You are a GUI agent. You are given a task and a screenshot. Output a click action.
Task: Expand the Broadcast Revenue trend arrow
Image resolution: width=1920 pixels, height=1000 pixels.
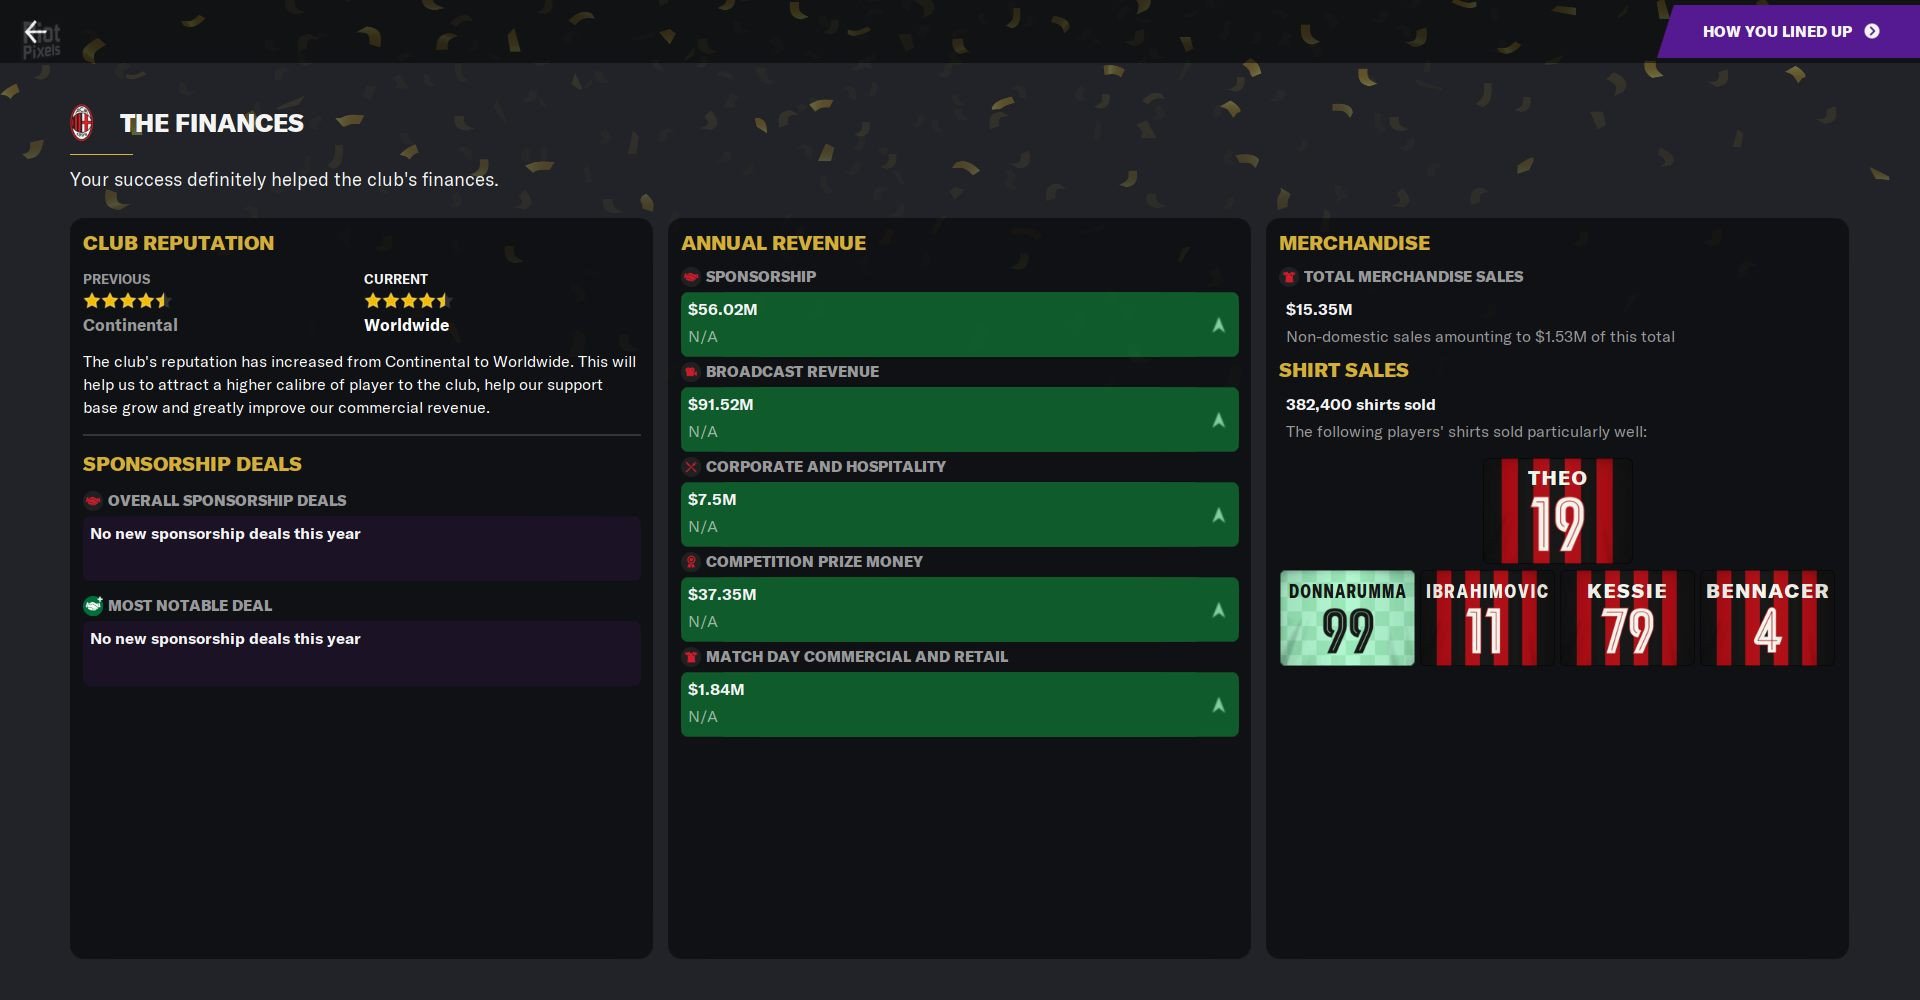(1218, 419)
